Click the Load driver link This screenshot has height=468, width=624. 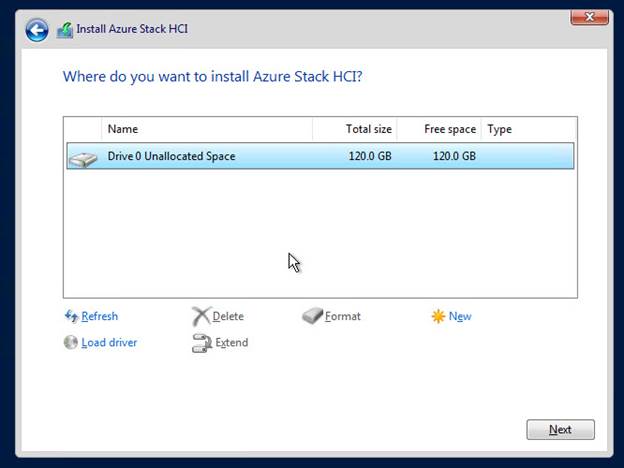(109, 343)
